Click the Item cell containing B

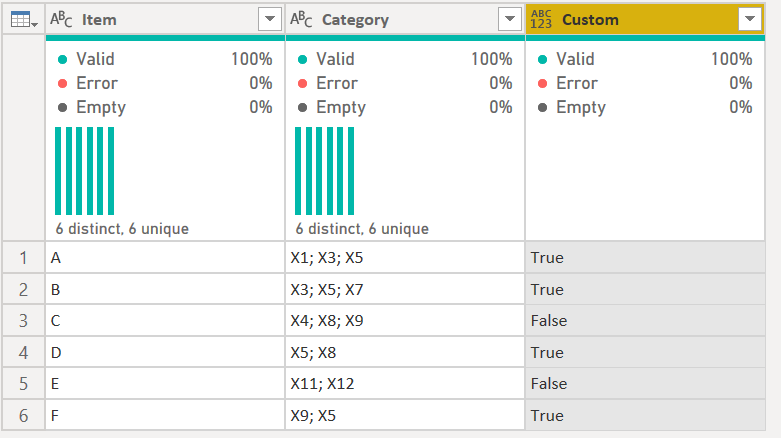(165, 290)
